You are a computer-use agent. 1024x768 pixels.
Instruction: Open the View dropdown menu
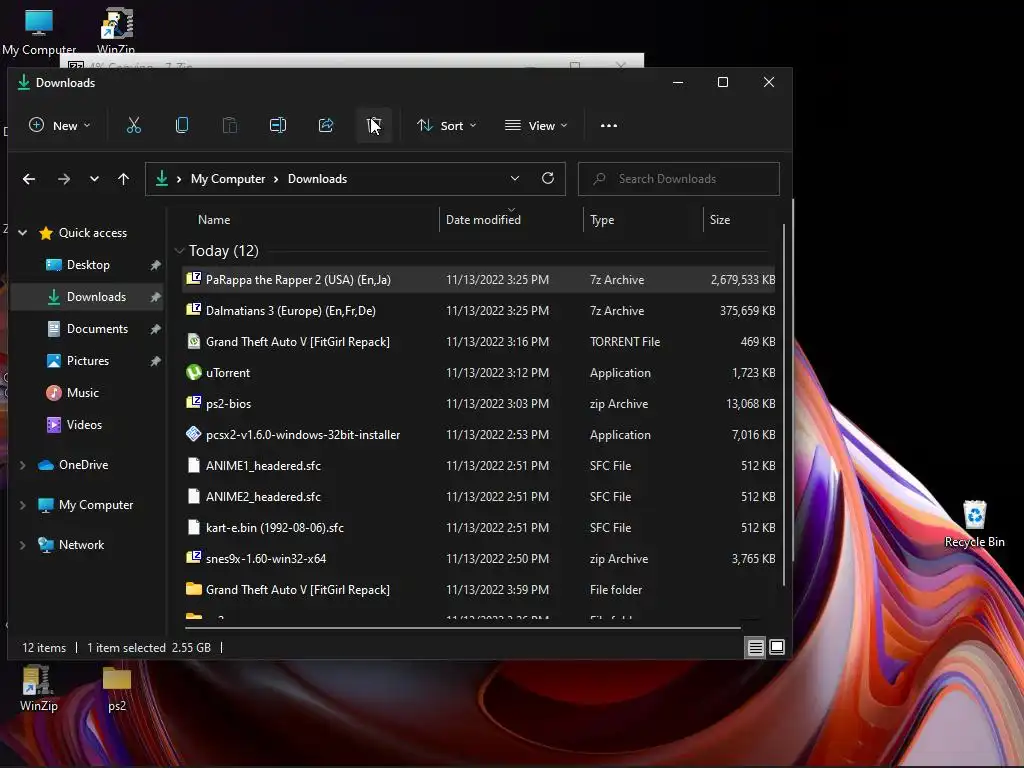536,125
